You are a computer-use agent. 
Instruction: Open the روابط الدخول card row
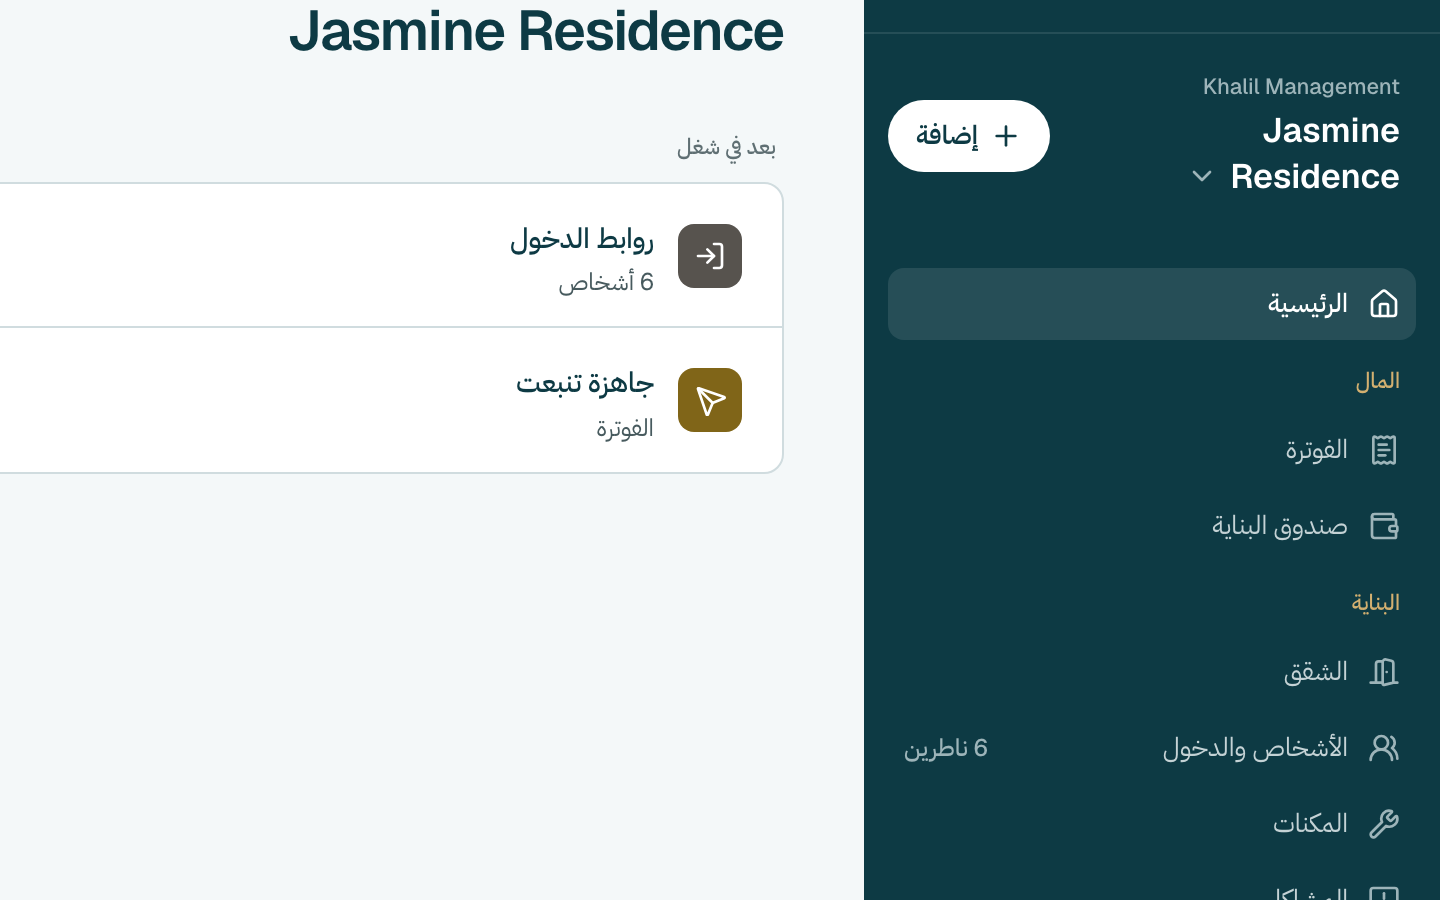391,256
